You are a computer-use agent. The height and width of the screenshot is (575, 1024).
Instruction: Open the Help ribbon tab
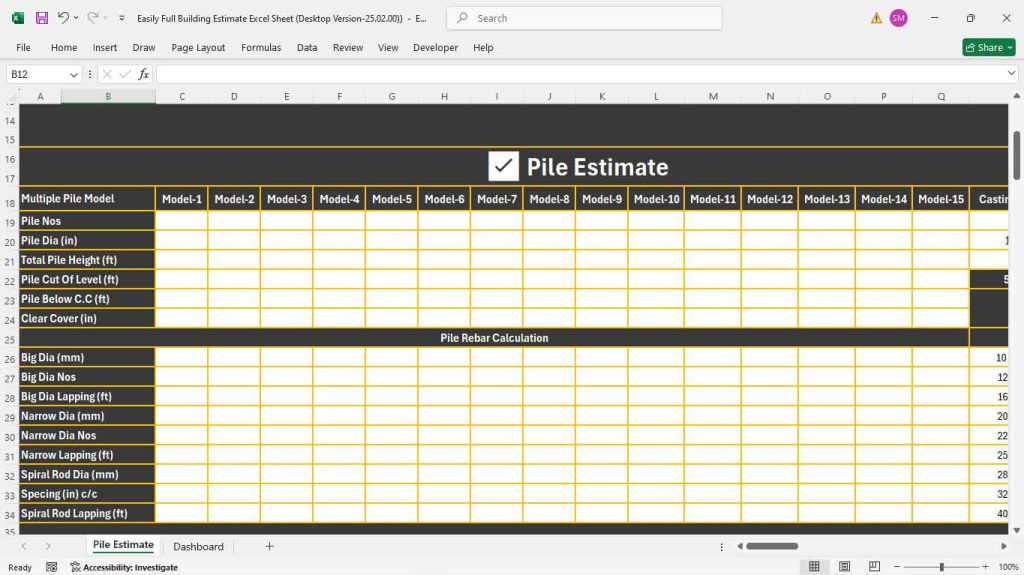coord(483,48)
